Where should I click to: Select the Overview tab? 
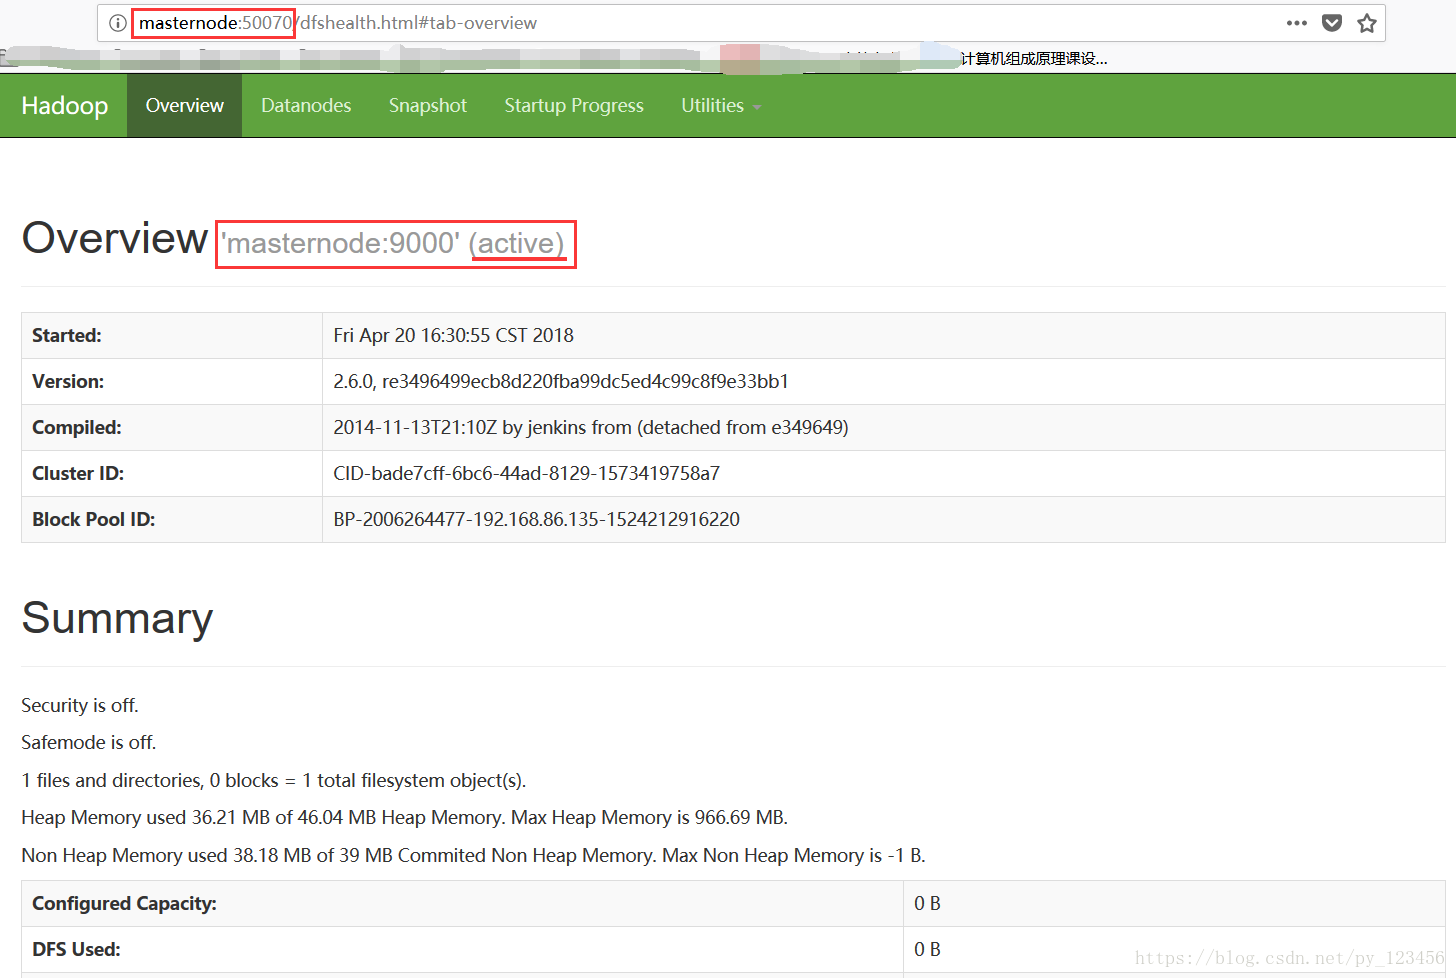tap(185, 105)
